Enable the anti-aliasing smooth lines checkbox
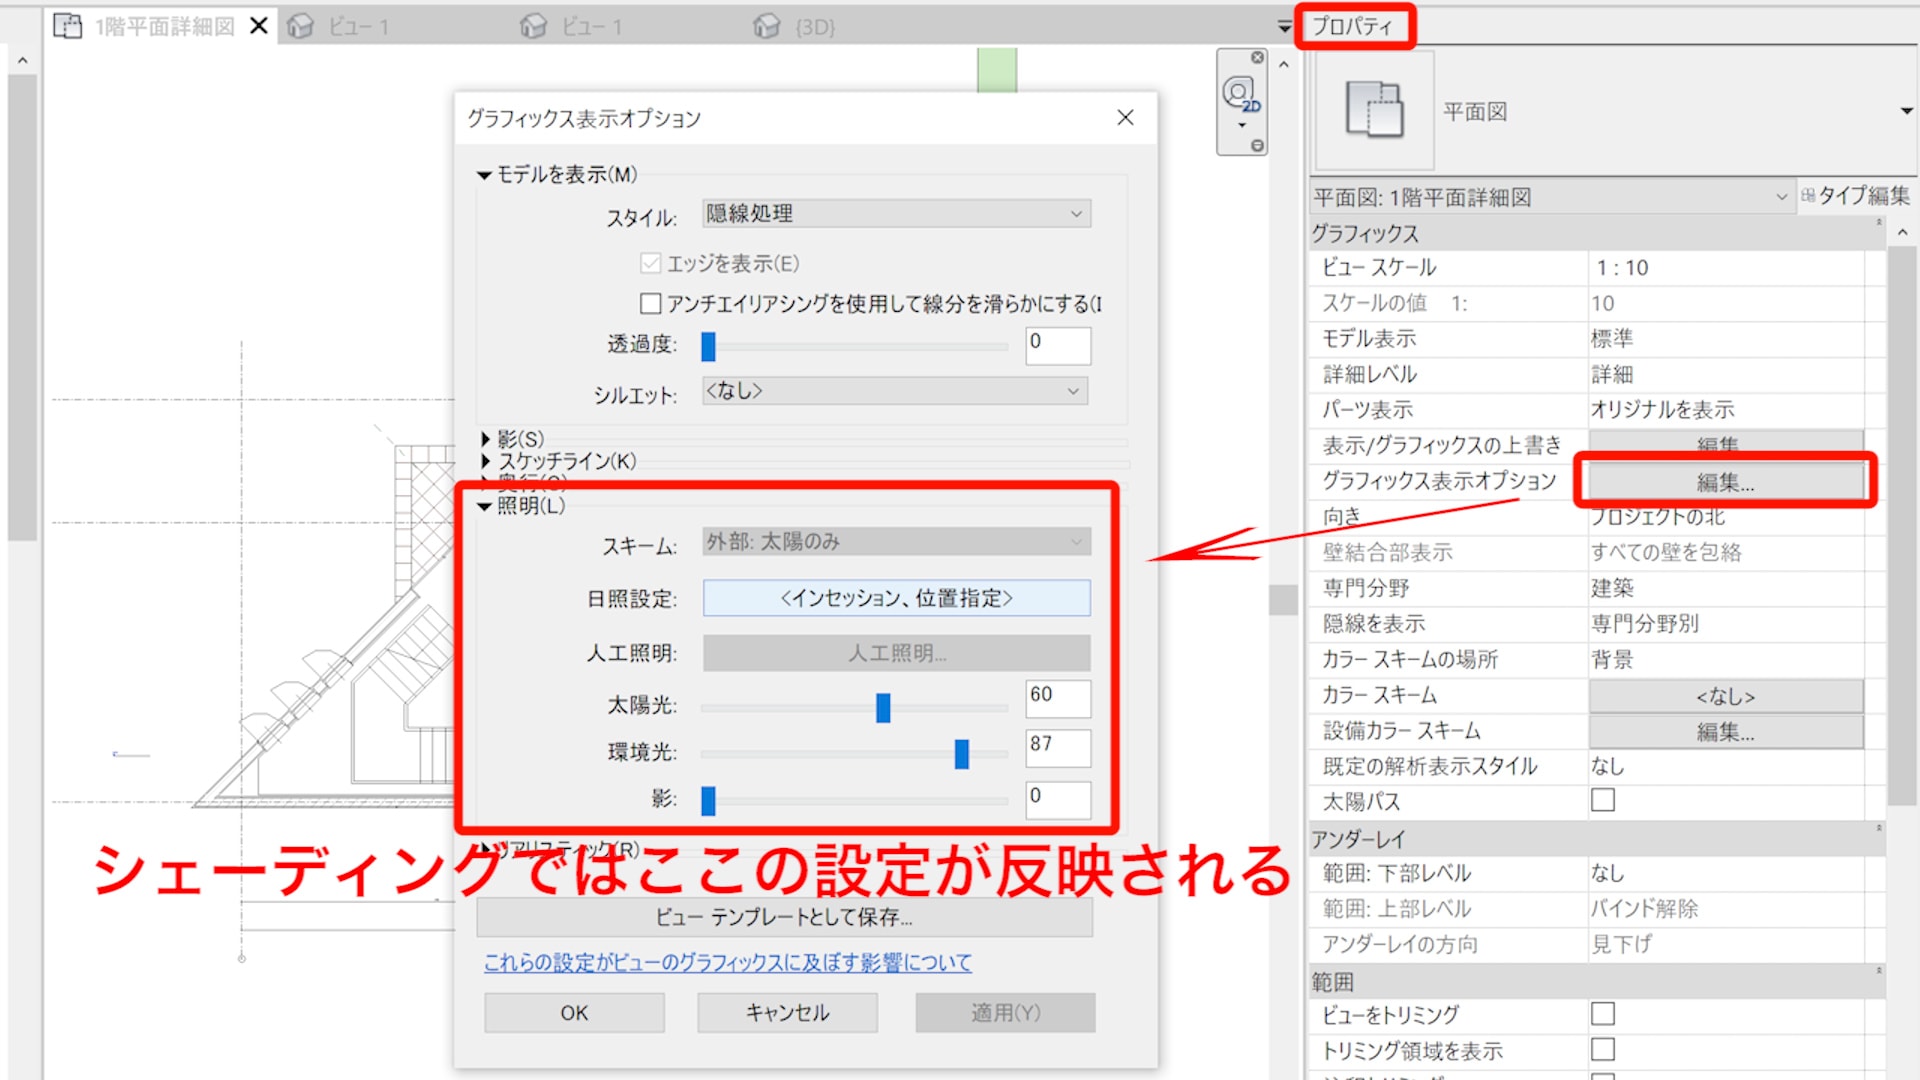 tap(650, 303)
